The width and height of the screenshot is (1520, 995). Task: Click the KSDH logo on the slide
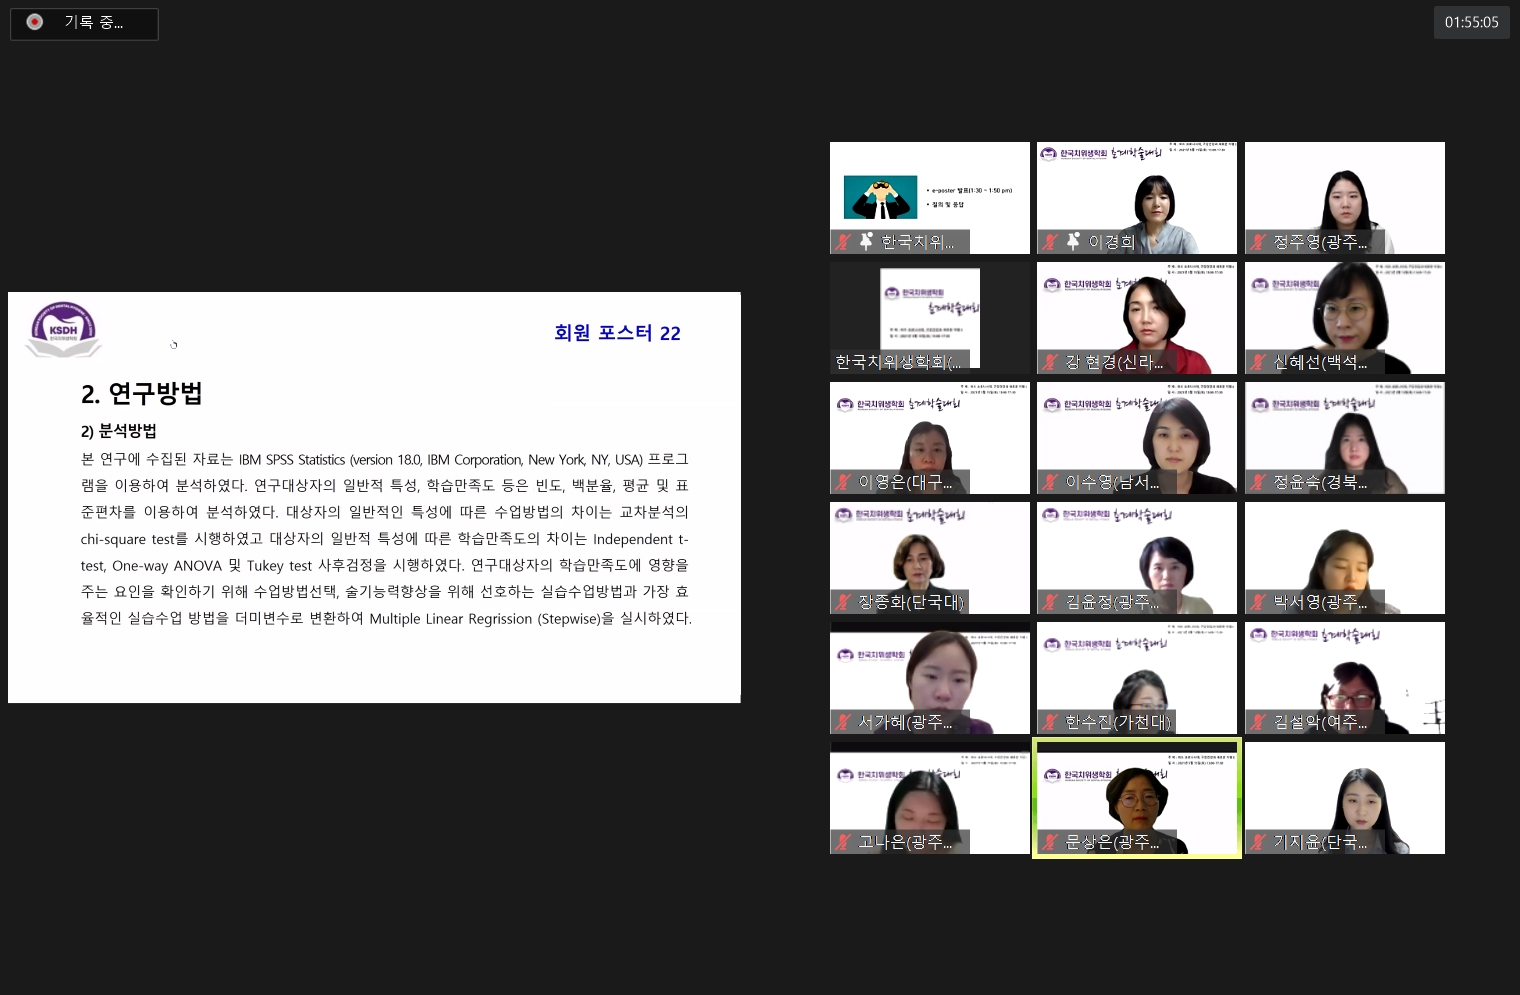[63, 329]
